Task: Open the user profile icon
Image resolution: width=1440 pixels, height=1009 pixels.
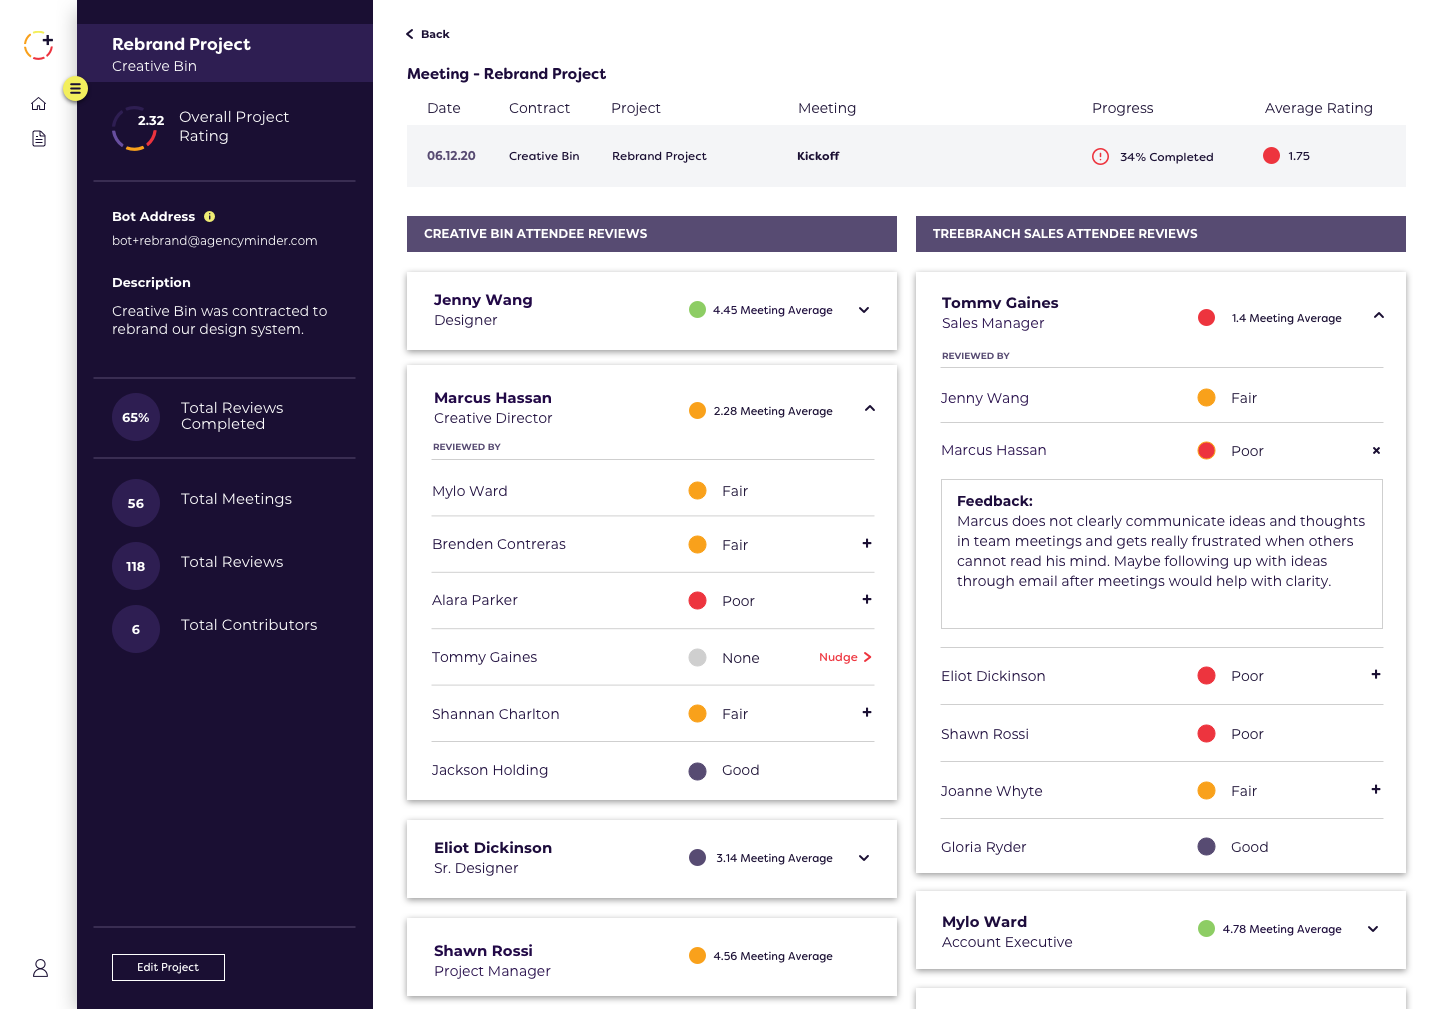Action: 40,968
